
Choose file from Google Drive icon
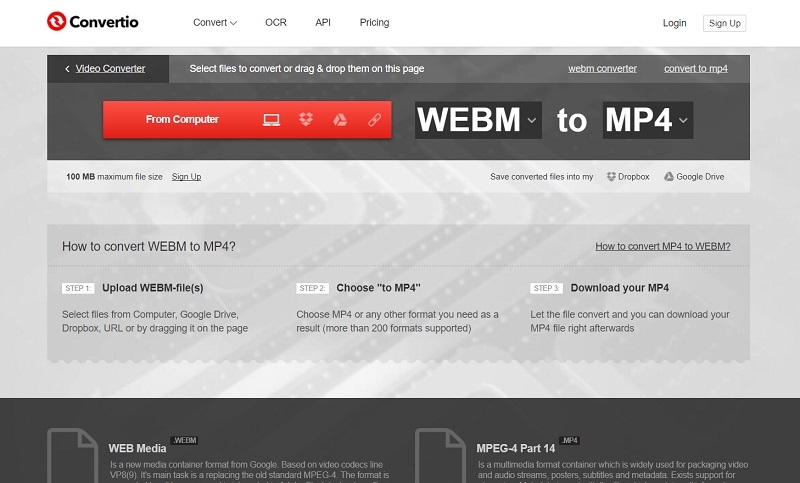pos(340,119)
